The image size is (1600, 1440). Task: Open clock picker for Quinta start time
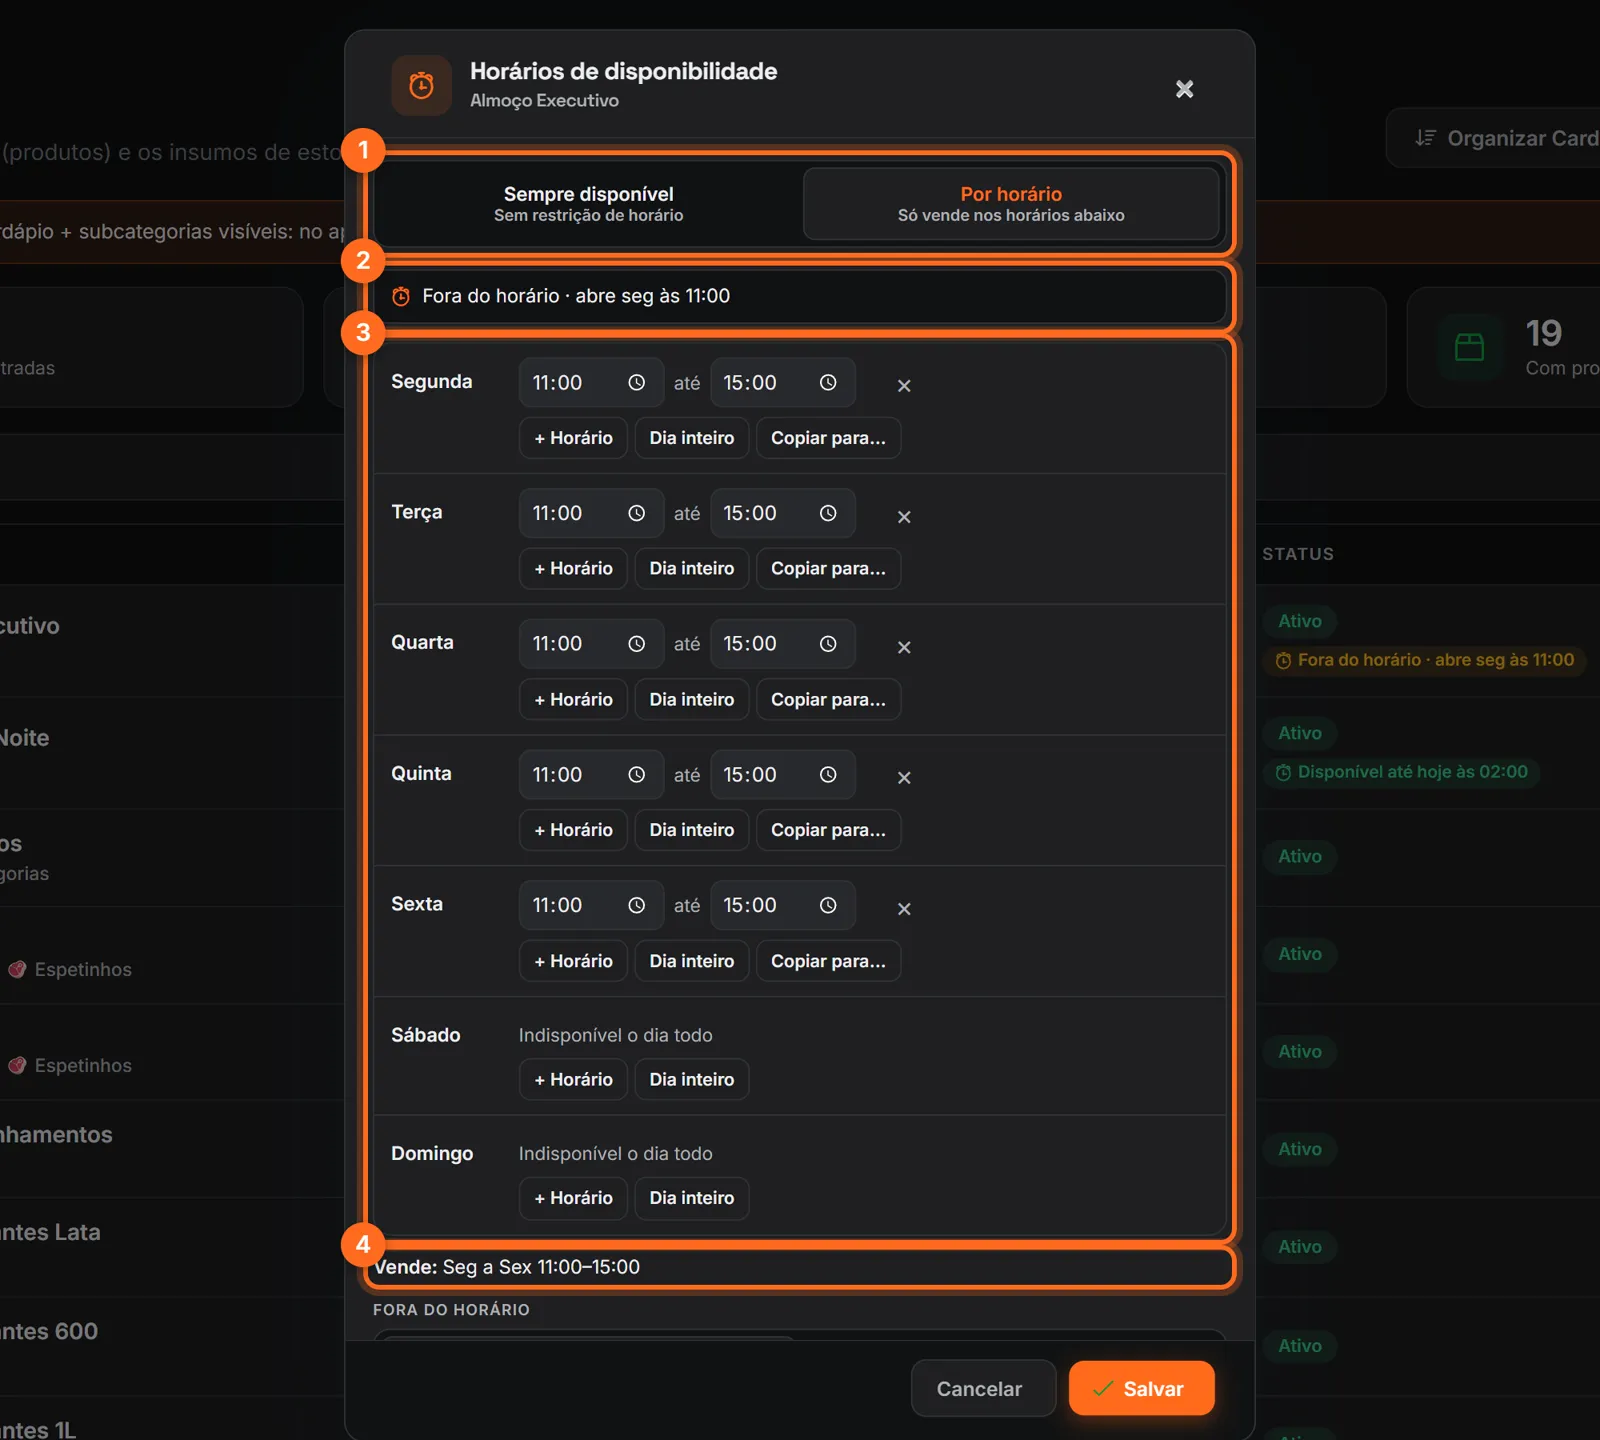(x=636, y=775)
